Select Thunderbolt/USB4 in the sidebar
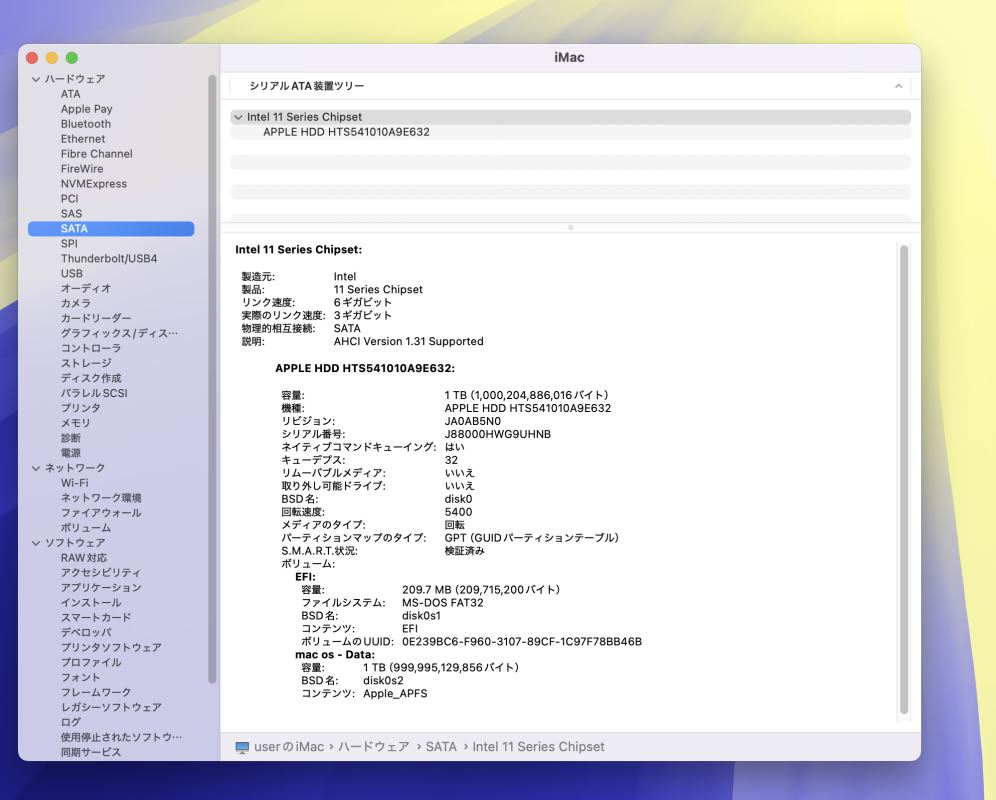Screen dimensions: 996x800 pos(108,259)
